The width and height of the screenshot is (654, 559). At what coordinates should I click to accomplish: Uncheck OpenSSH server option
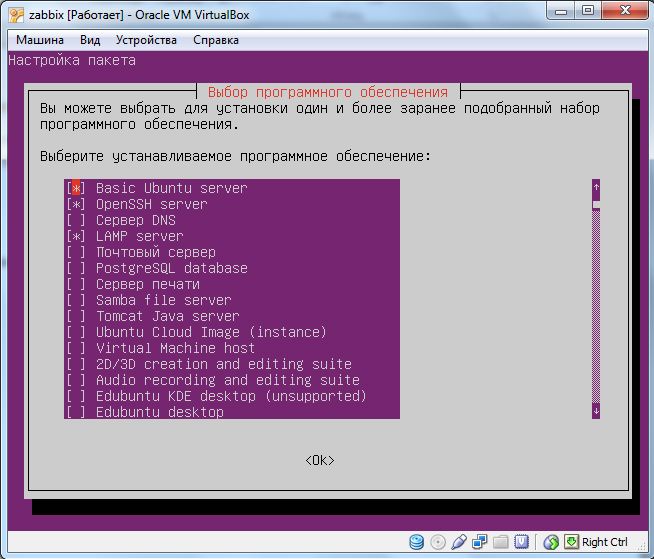76,204
